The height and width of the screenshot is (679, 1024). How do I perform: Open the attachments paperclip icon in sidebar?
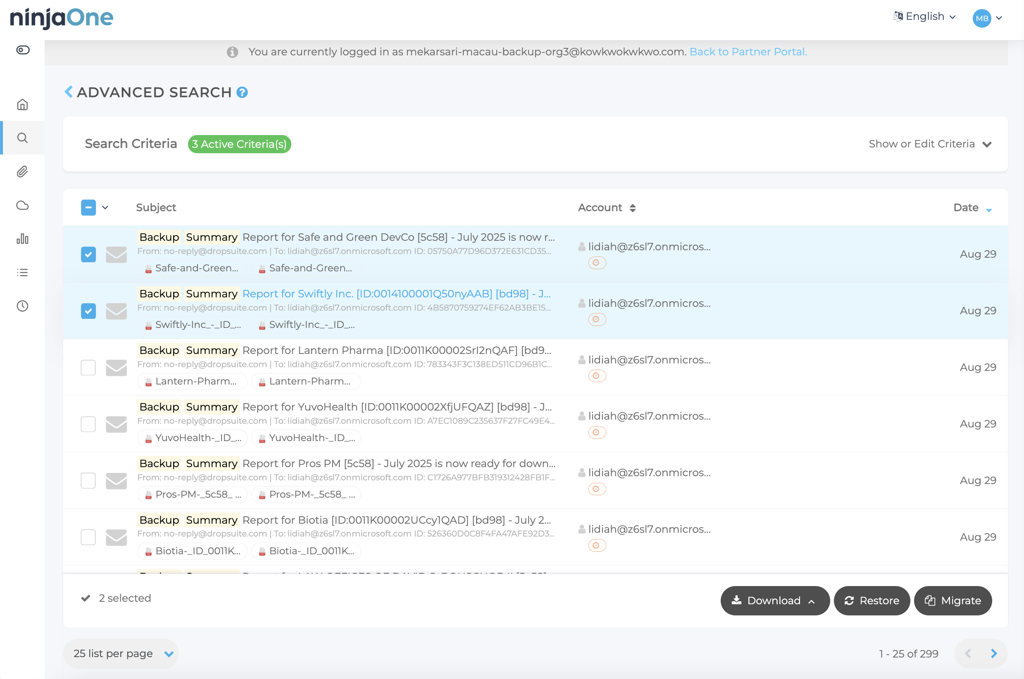22,172
